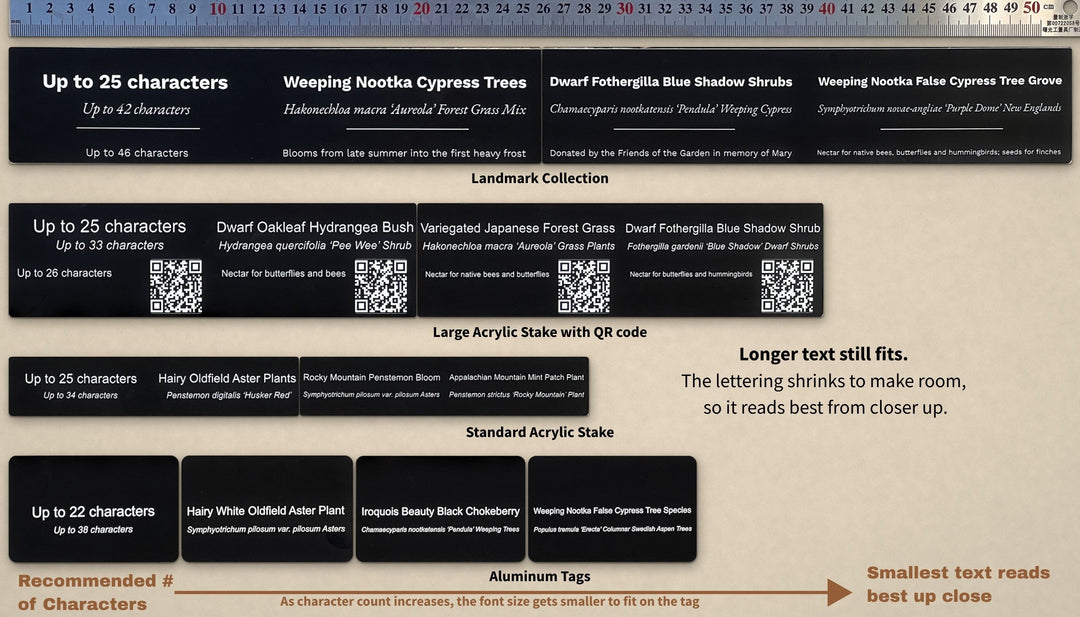Click the 'Up to 22 characters' tag text
This screenshot has width=1080, height=617.
click(93, 512)
